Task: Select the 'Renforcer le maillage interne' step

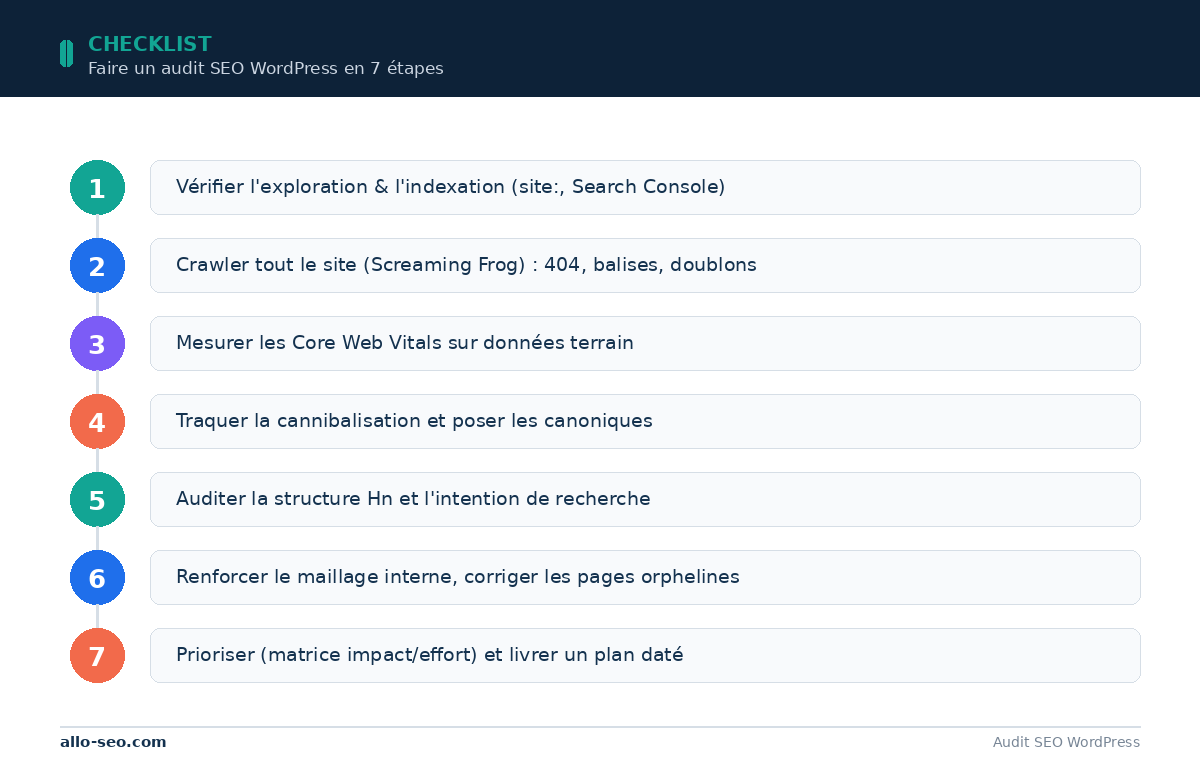Action: click(645, 577)
